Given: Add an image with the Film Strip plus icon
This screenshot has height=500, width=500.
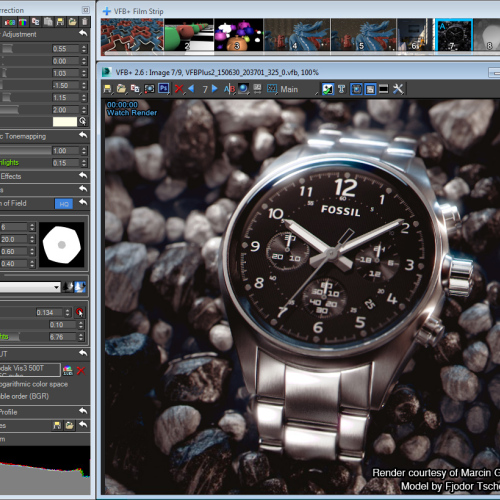Looking at the screenshot, I should (107, 11).
